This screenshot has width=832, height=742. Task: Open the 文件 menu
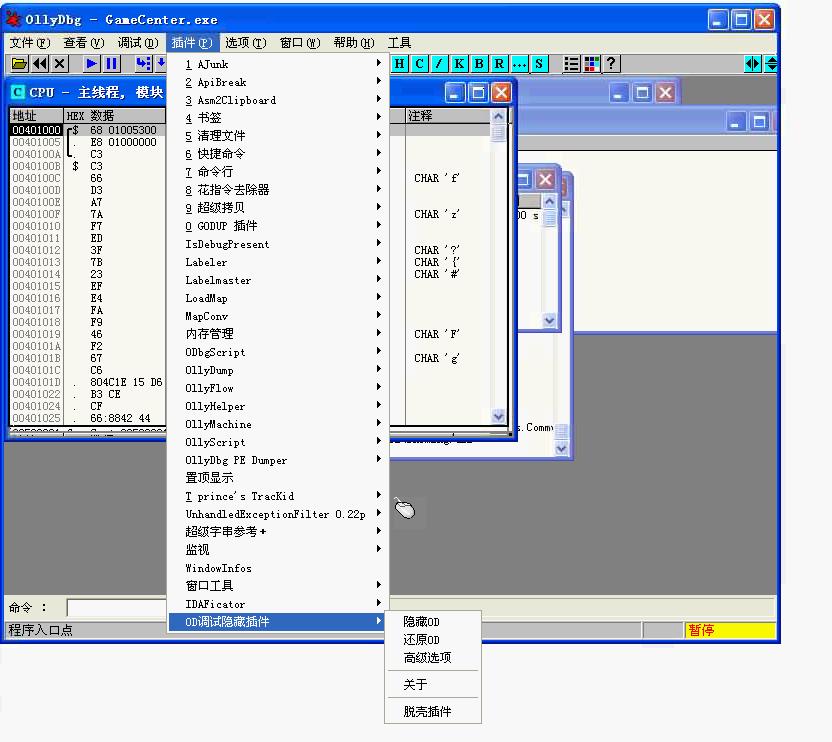[x=30, y=42]
